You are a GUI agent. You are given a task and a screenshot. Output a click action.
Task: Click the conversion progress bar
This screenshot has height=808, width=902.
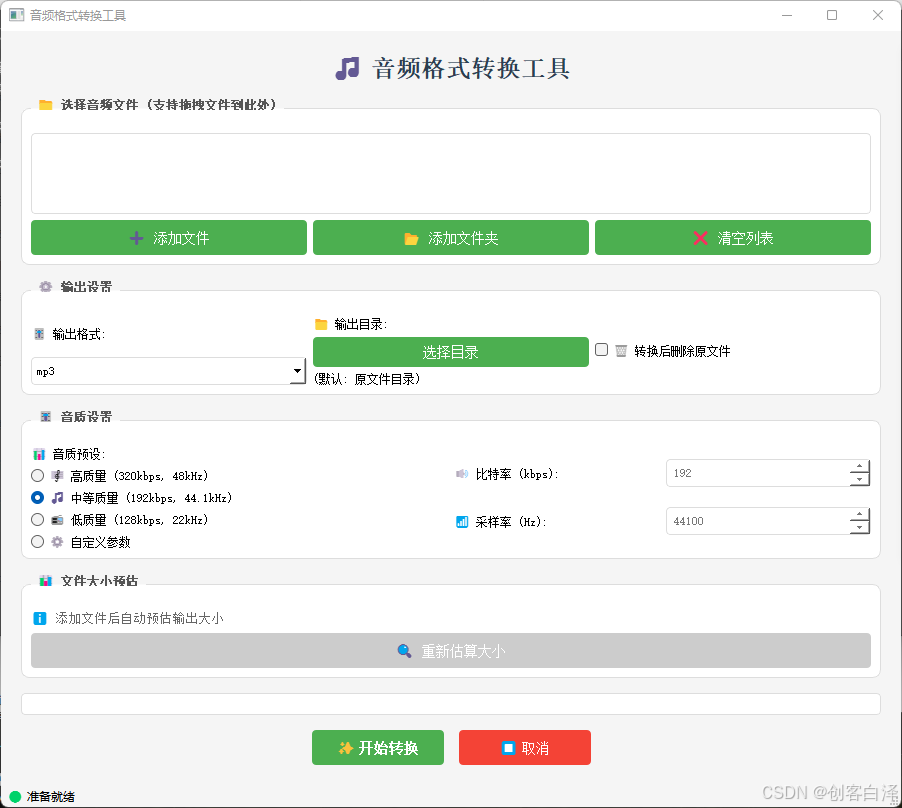click(x=450, y=704)
